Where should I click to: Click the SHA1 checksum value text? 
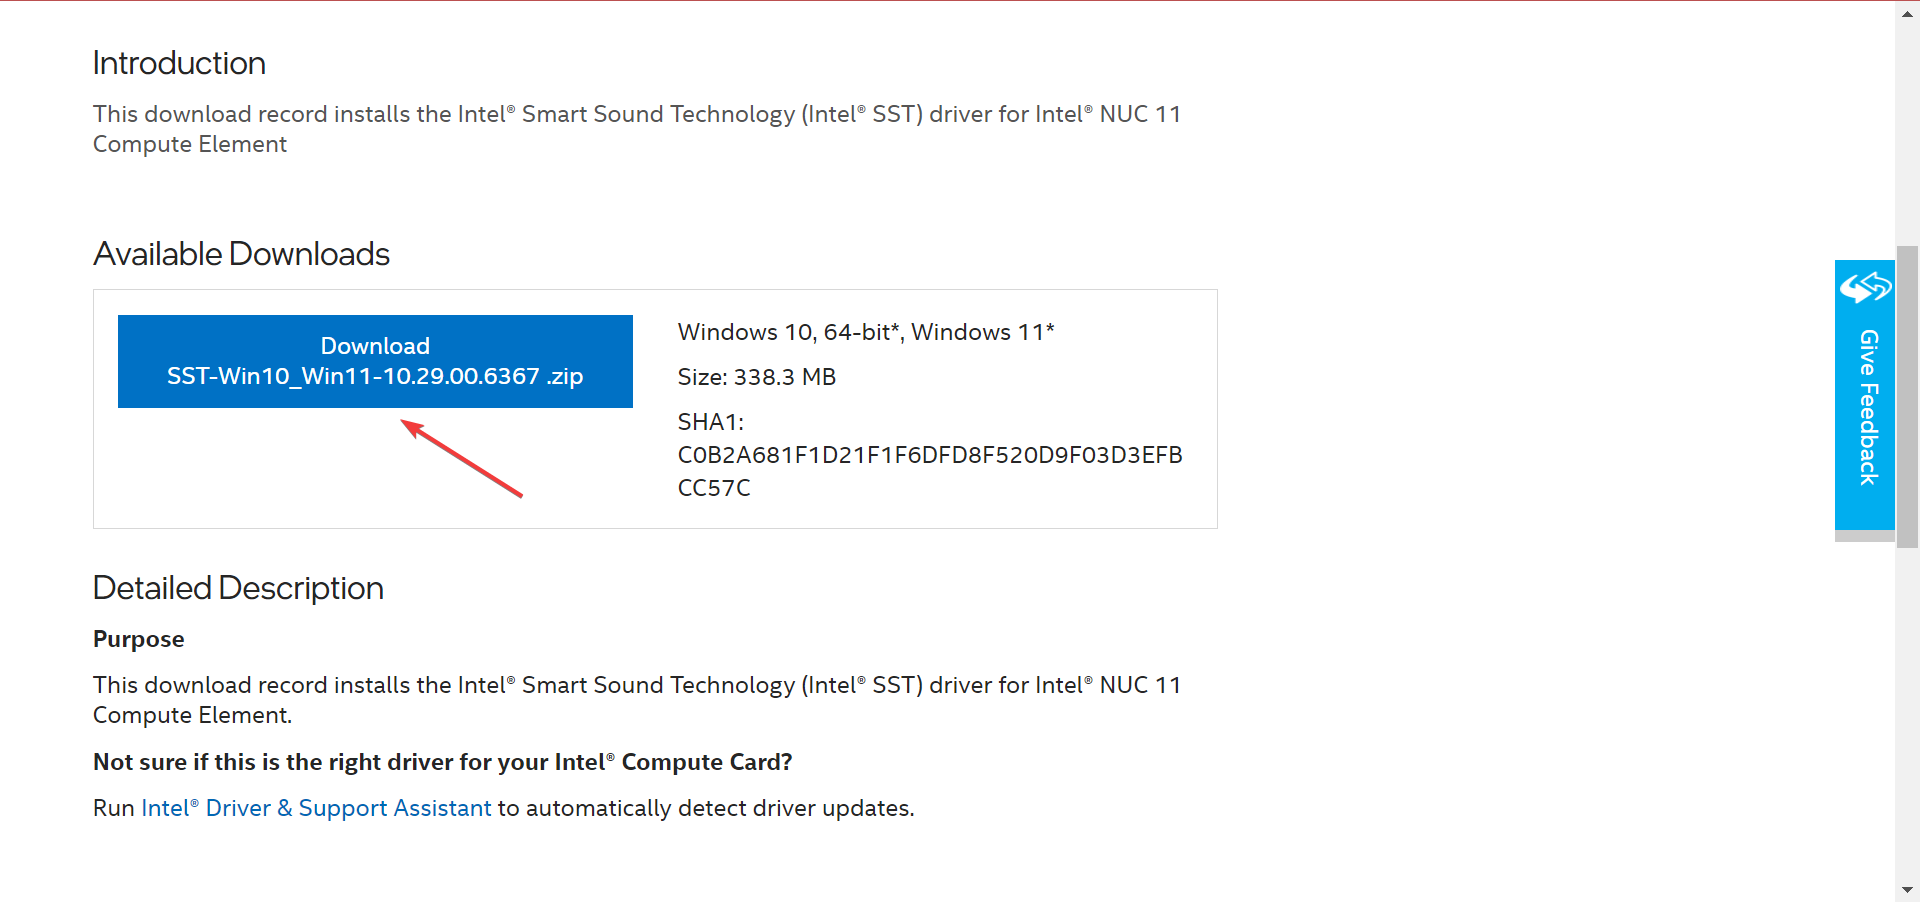tap(930, 471)
